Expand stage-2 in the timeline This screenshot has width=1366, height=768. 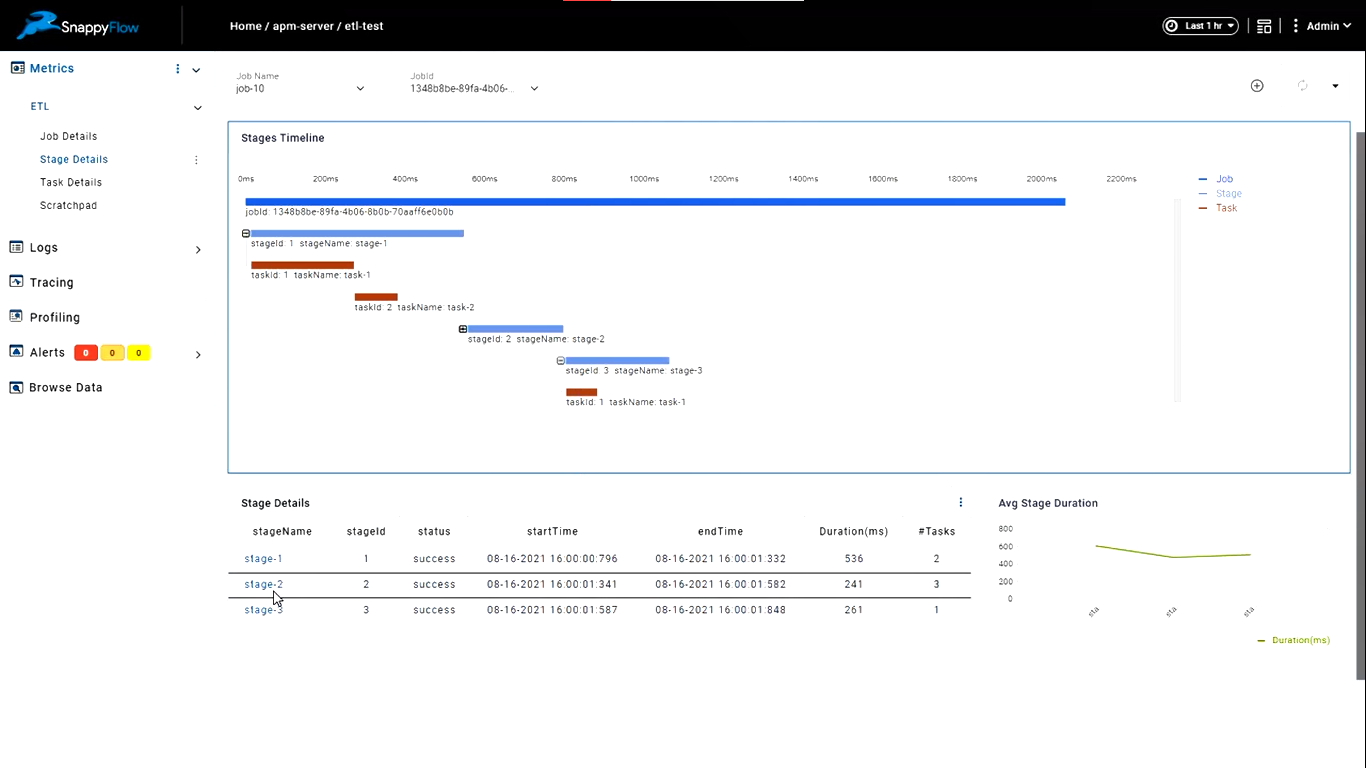(463, 329)
